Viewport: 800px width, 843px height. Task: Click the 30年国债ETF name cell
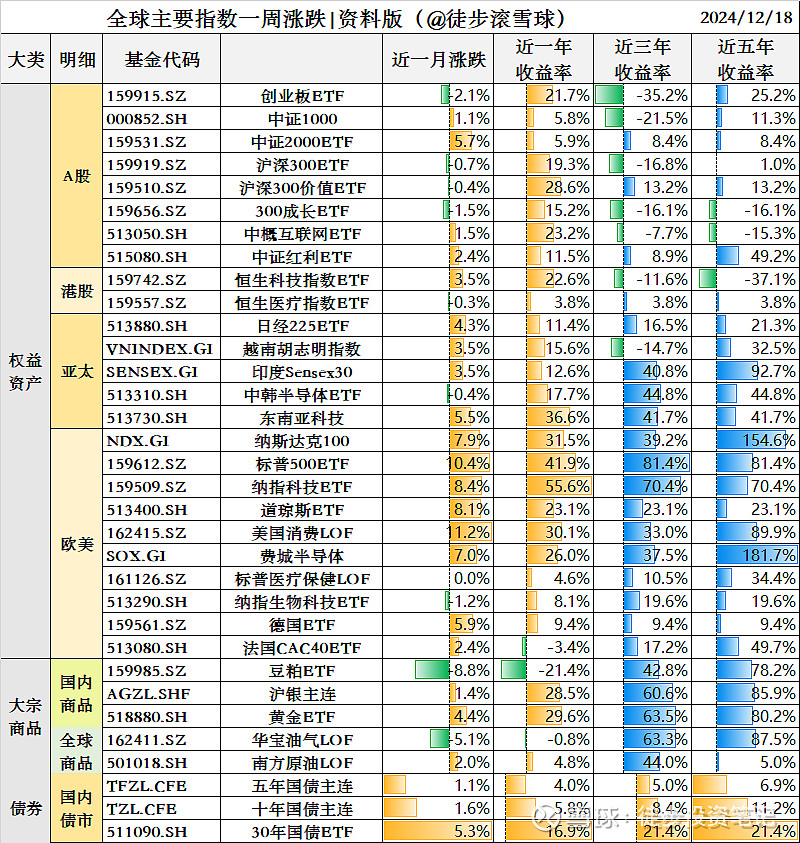coord(302,832)
